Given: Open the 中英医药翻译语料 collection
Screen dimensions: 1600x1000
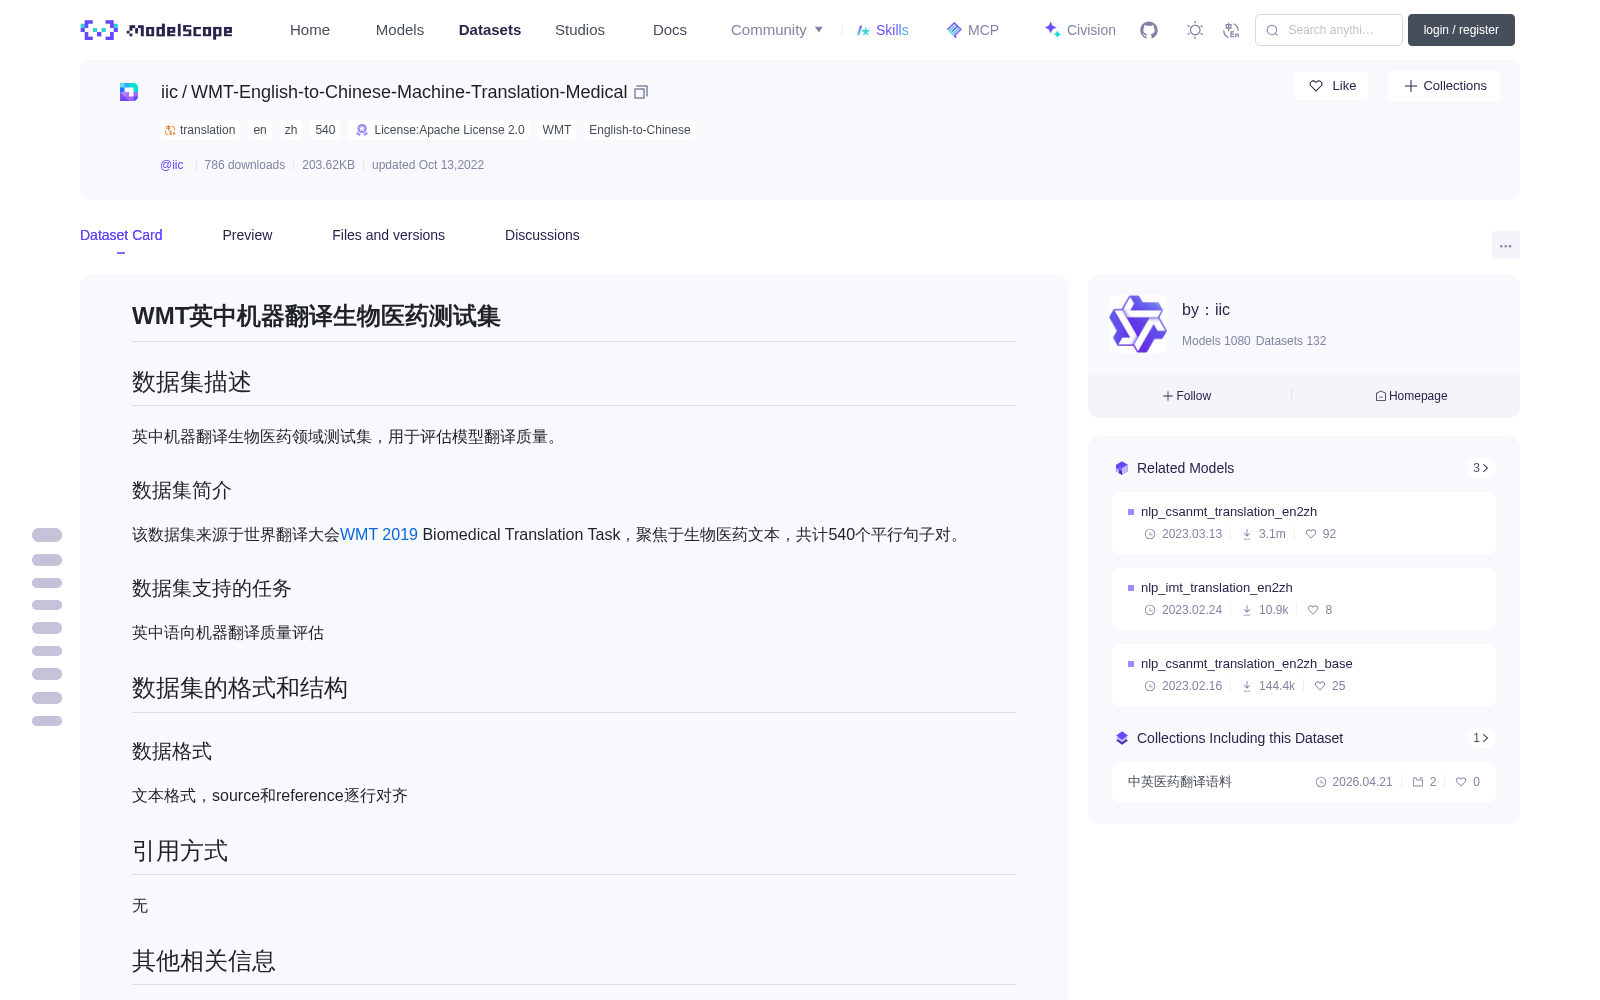Looking at the screenshot, I should (x=1180, y=782).
